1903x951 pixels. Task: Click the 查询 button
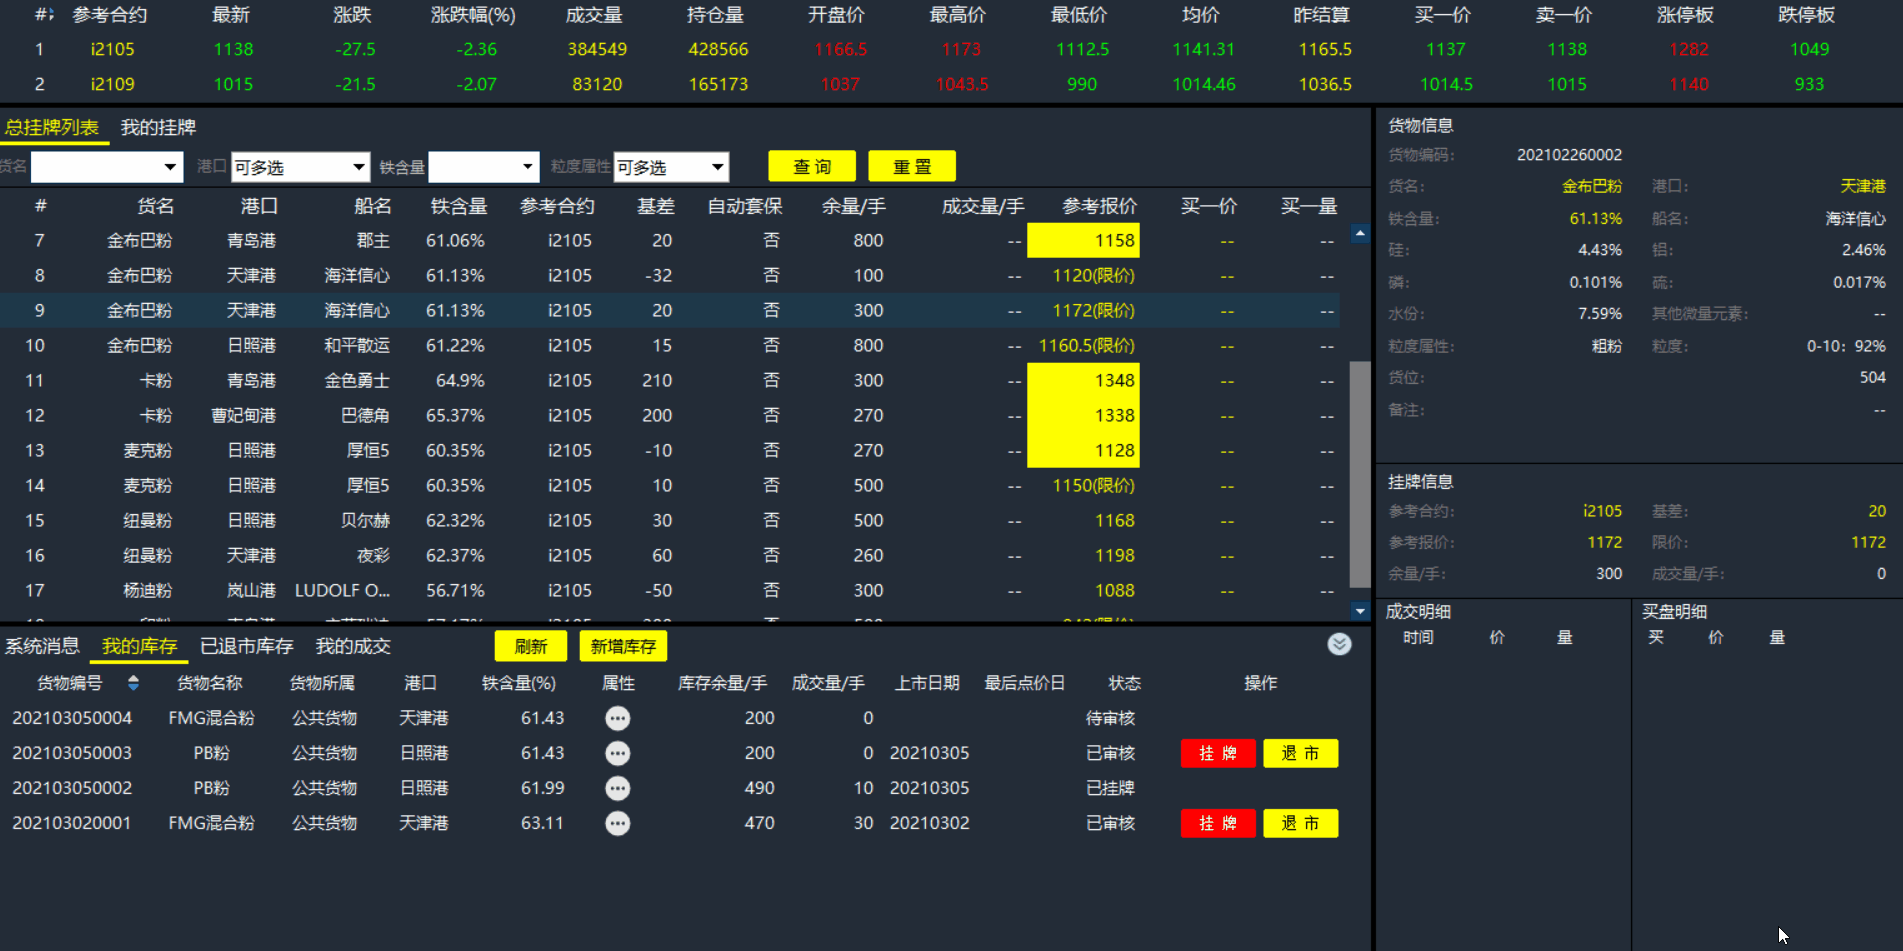(x=812, y=166)
